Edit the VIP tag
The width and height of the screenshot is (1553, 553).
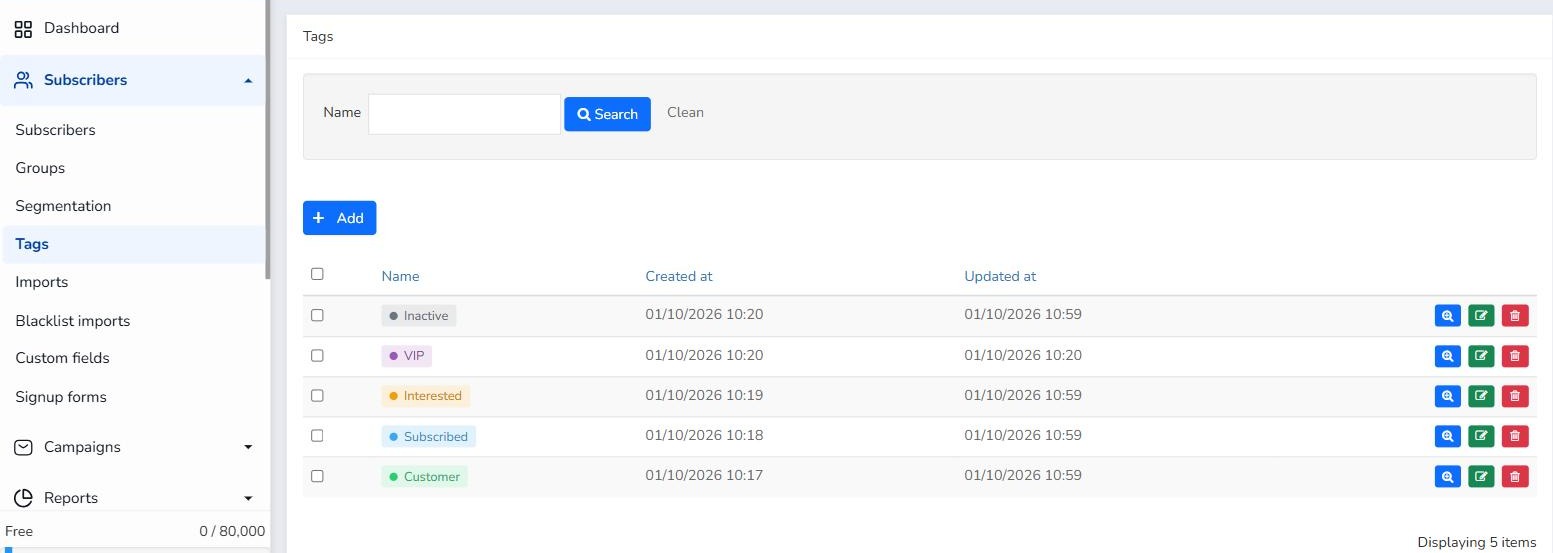click(x=1481, y=356)
